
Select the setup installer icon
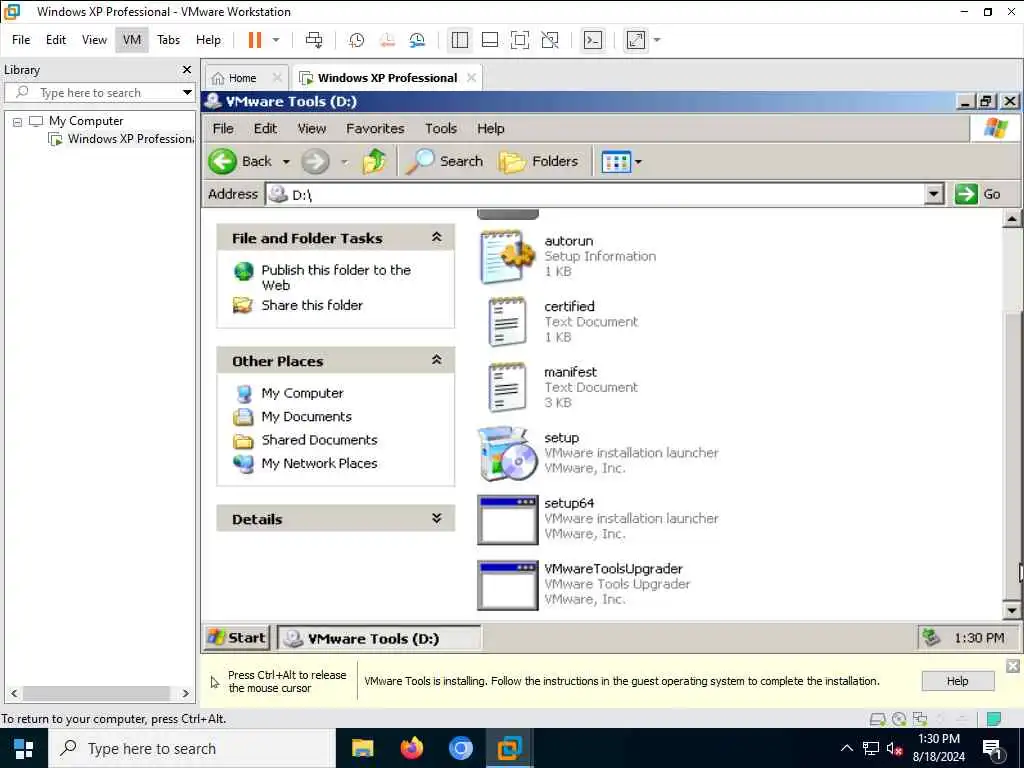[507, 453]
